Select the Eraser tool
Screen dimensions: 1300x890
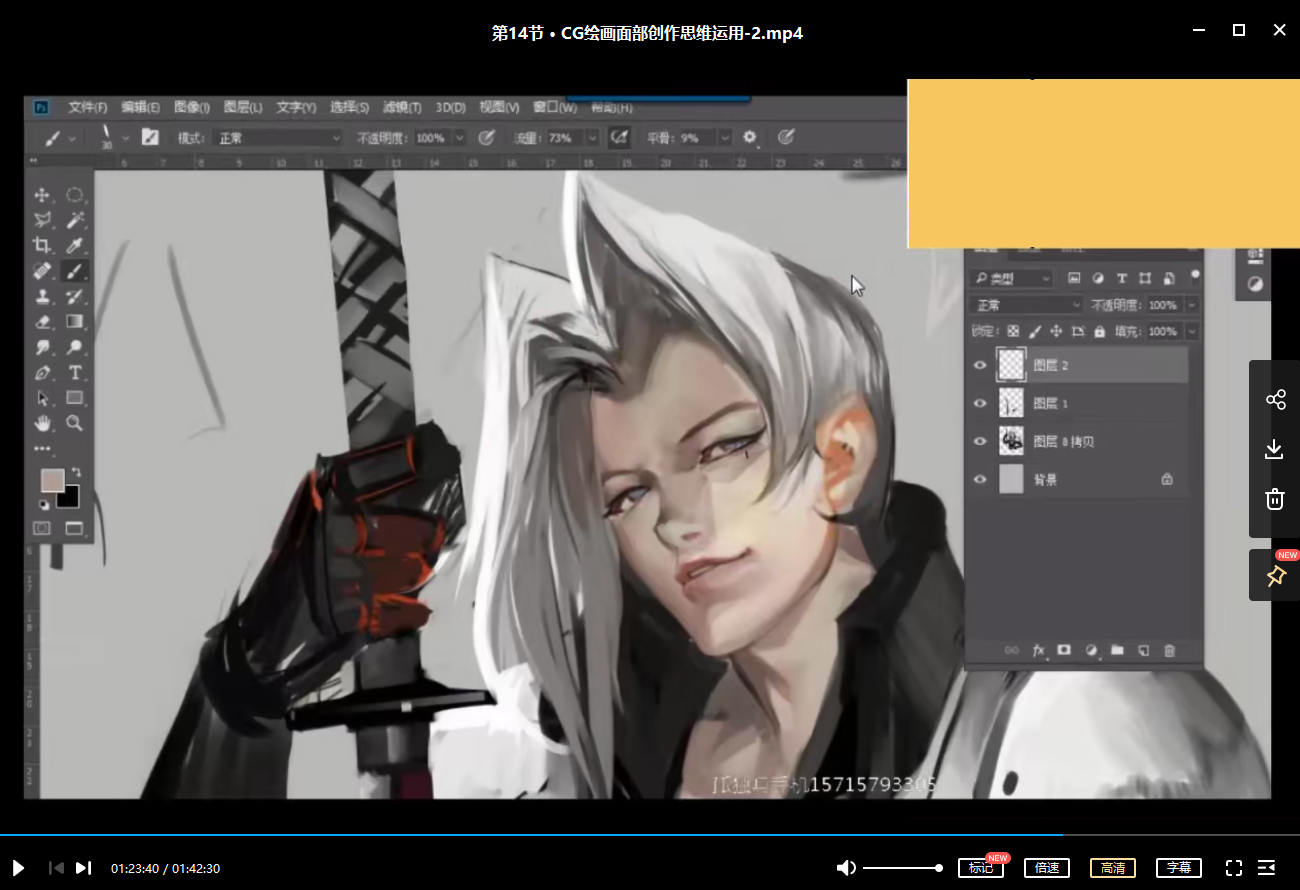(x=42, y=322)
